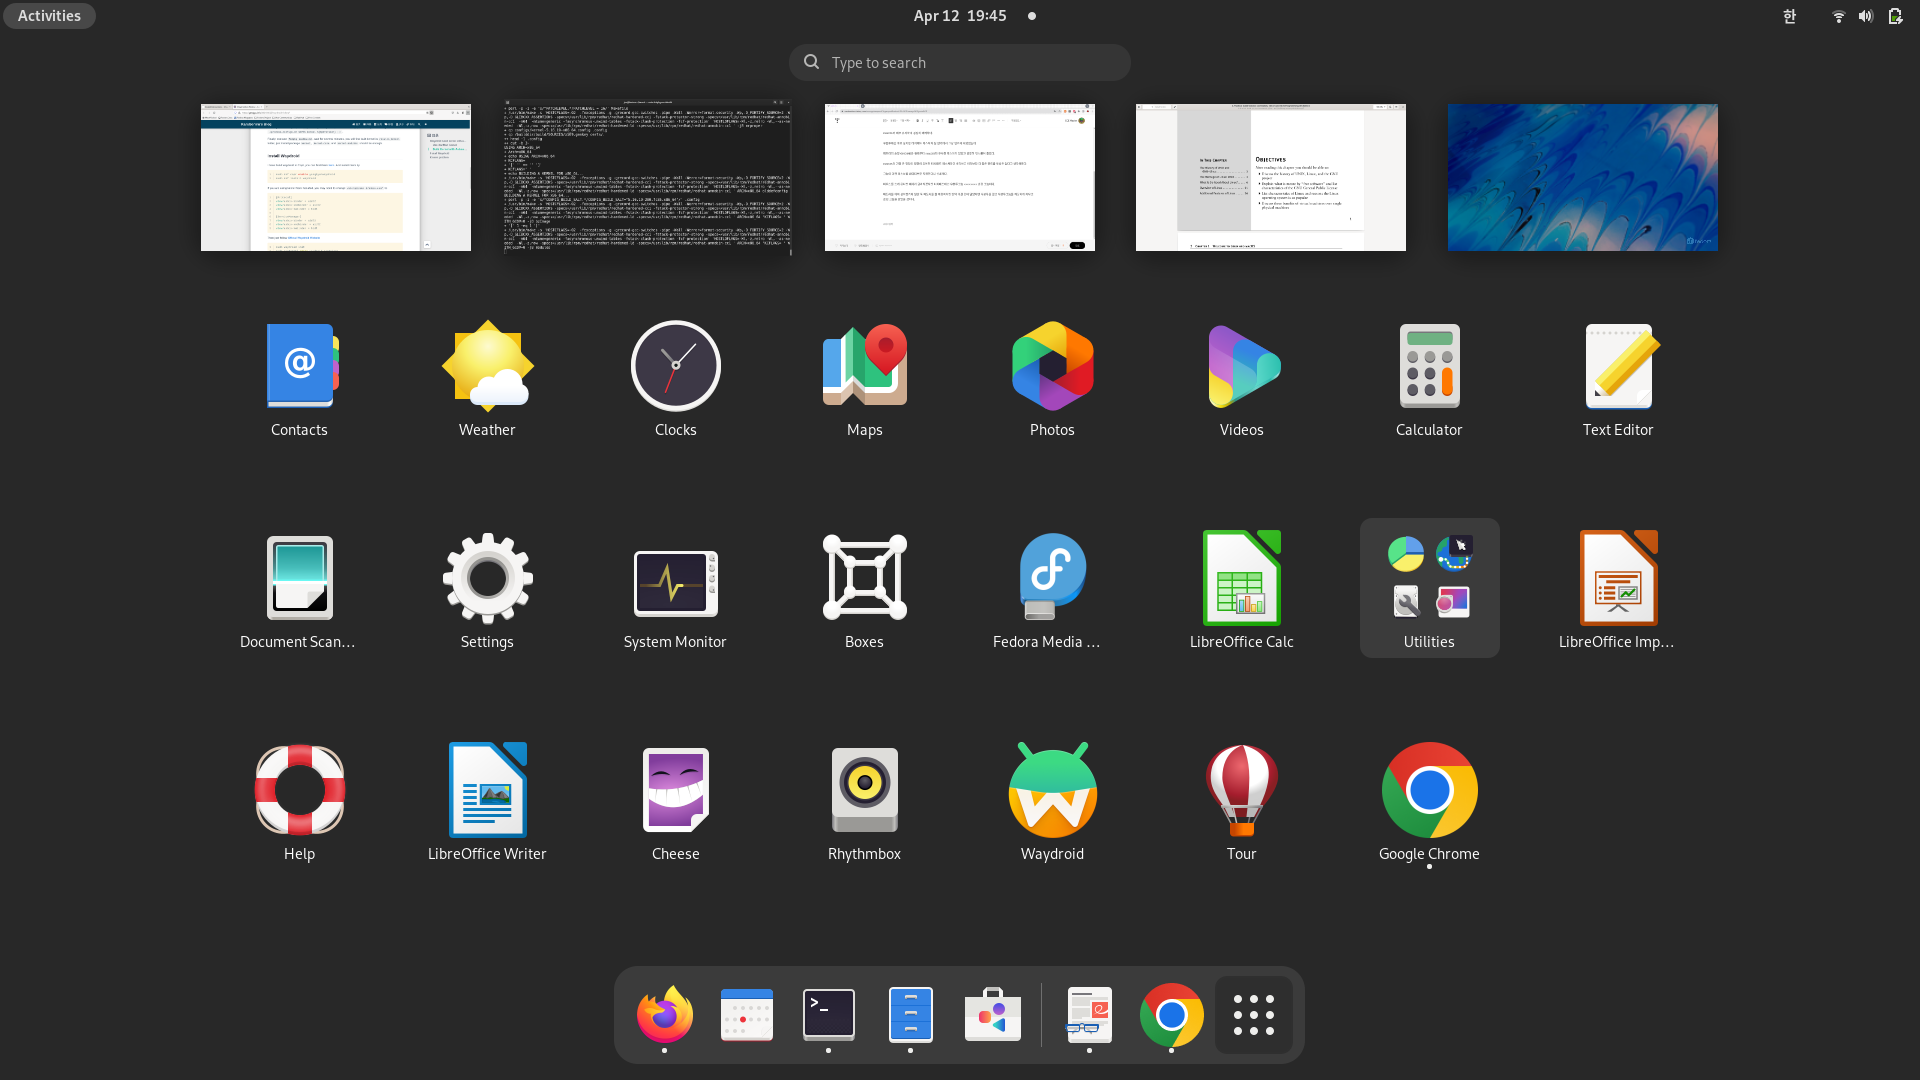
Task: Open the Boxes app
Action: [x=864, y=590]
